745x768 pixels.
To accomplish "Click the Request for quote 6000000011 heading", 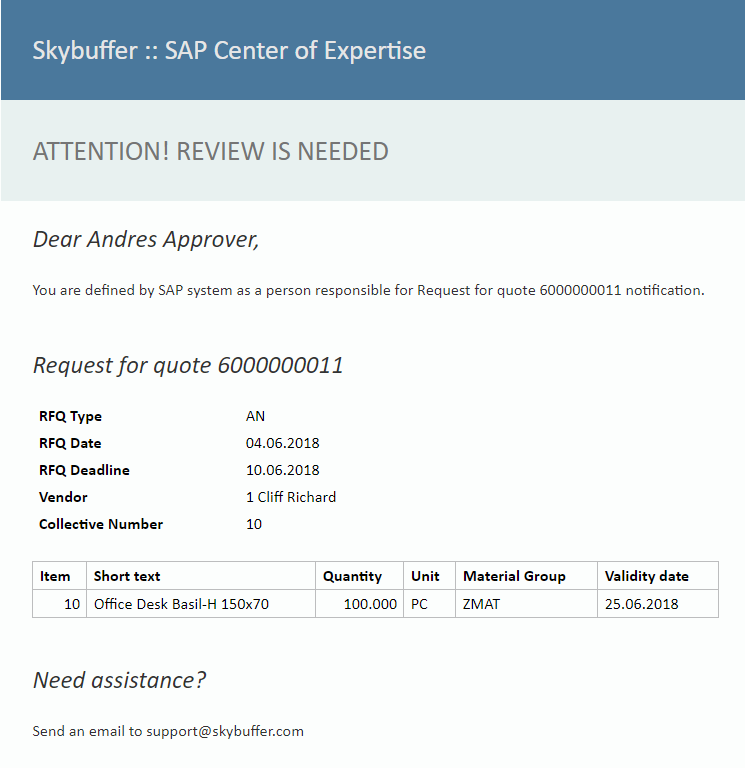I will (188, 365).
